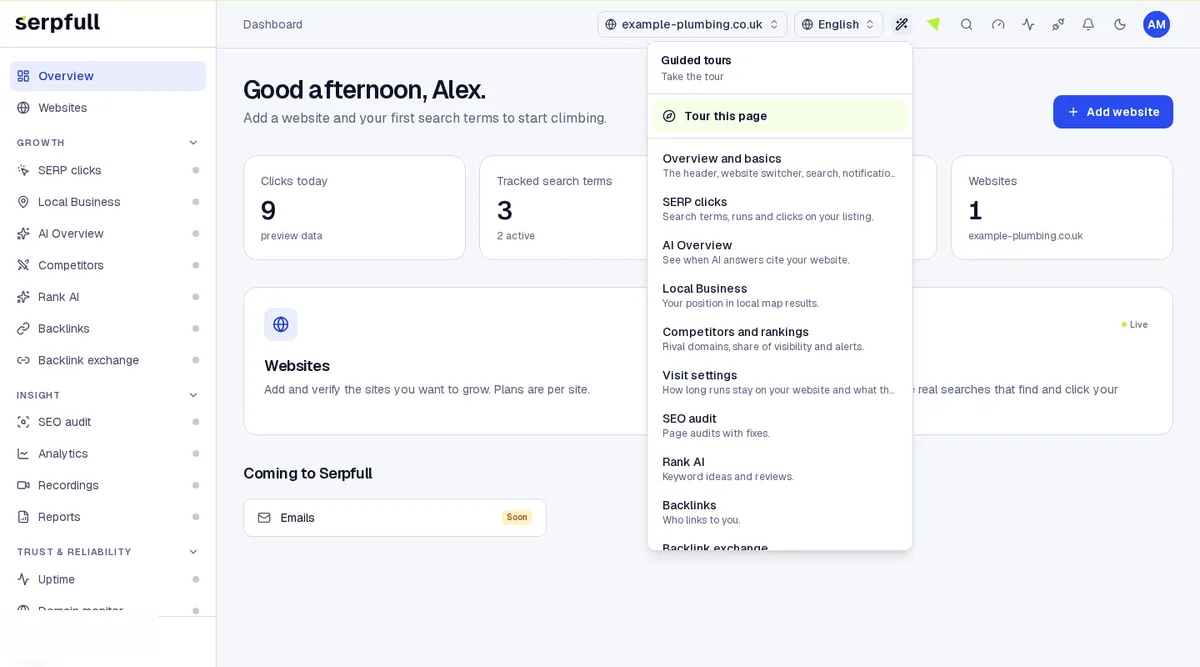This screenshot has width=1200, height=667.
Task: Open the Clicks today stat card
Action: click(355, 208)
